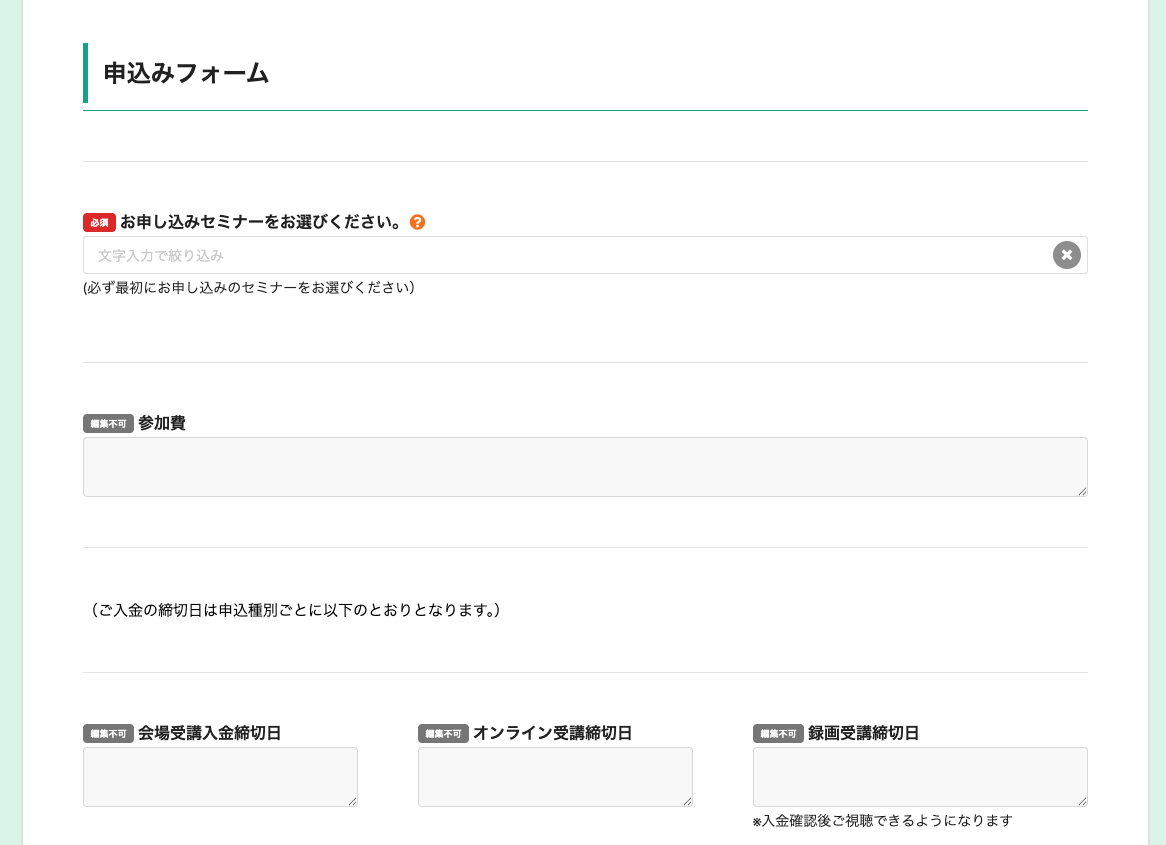Click the 参加費 text area
1166x845 pixels.
[585, 467]
